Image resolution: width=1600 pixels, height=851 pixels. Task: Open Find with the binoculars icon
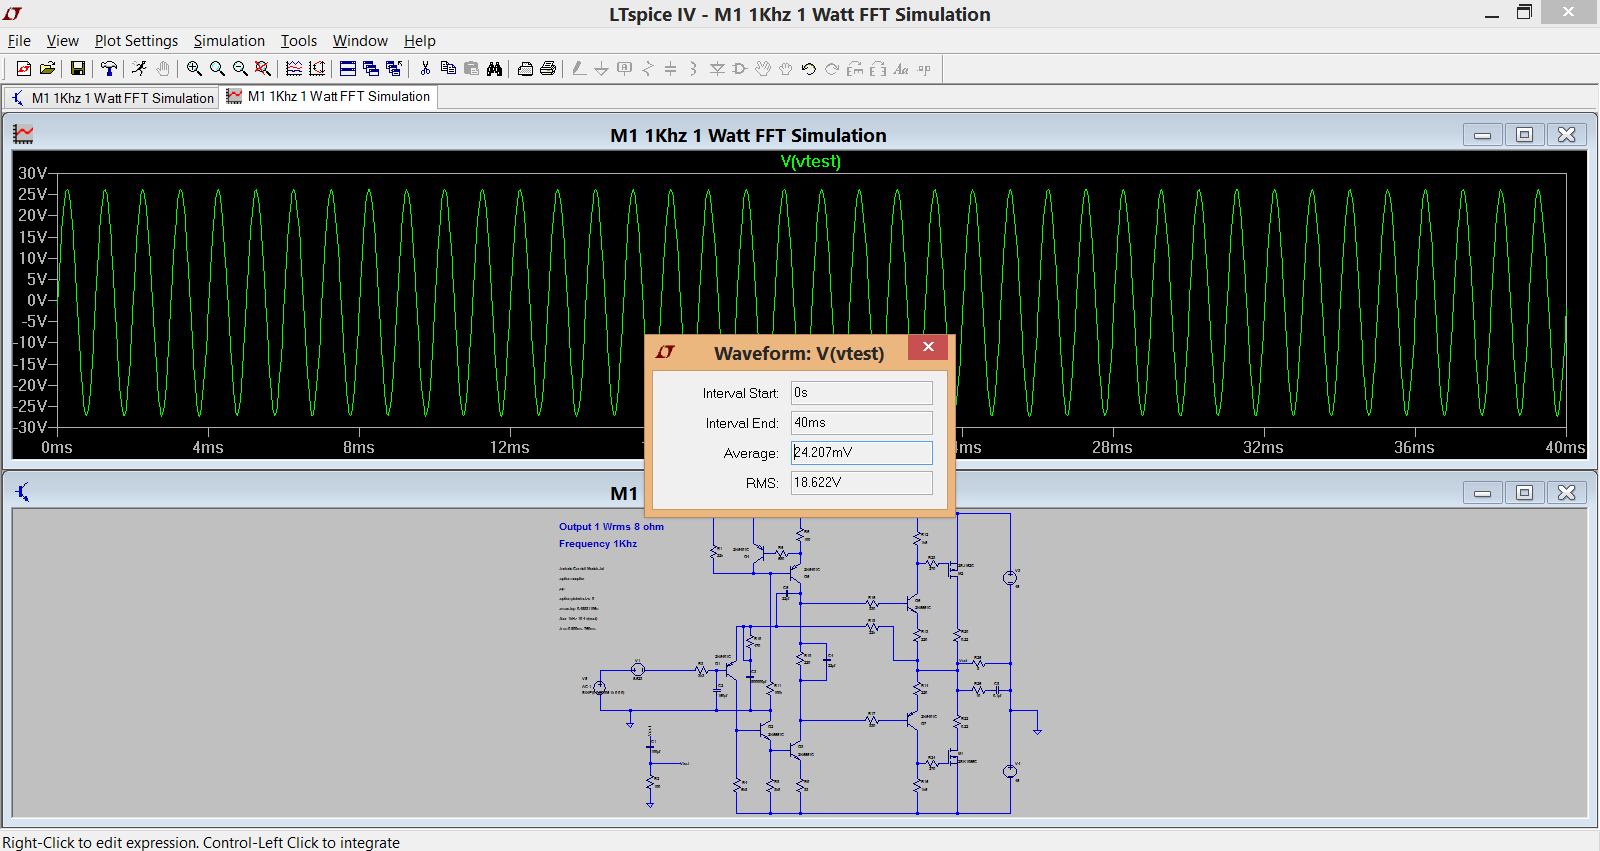(x=494, y=69)
